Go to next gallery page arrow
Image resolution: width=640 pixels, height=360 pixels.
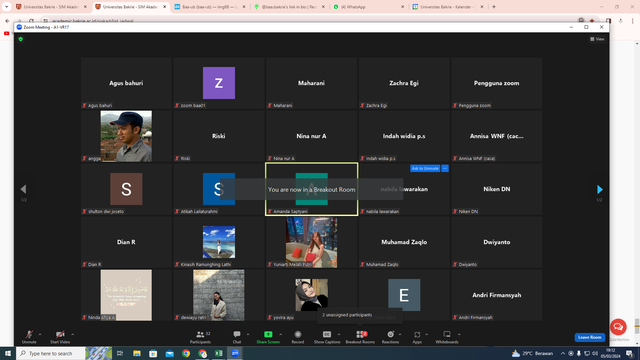(599, 189)
